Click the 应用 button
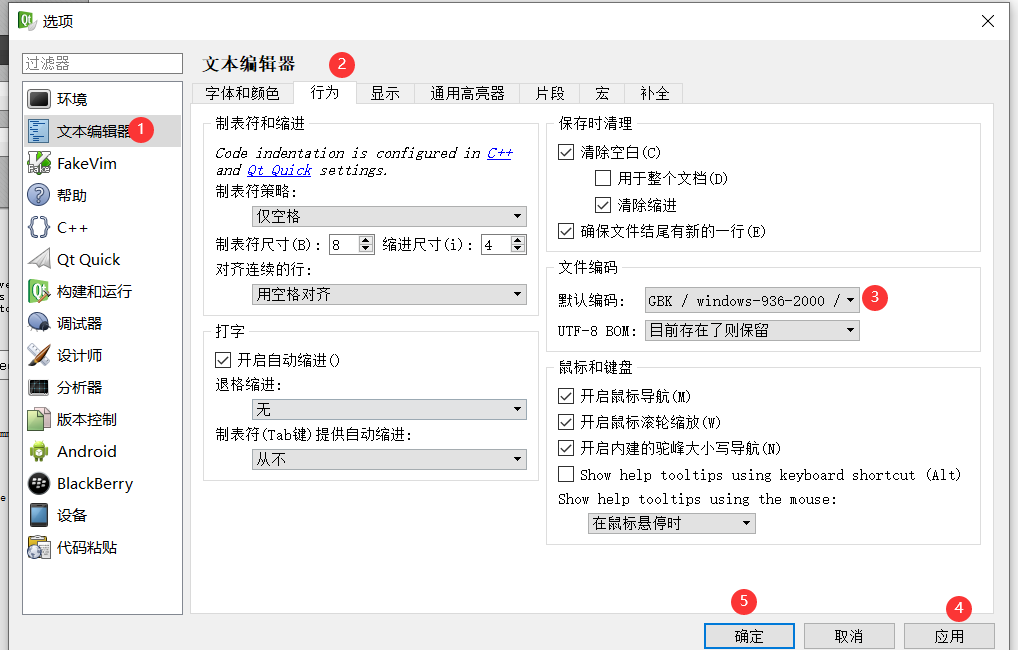This screenshot has width=1018, height=650. [949, 636]
